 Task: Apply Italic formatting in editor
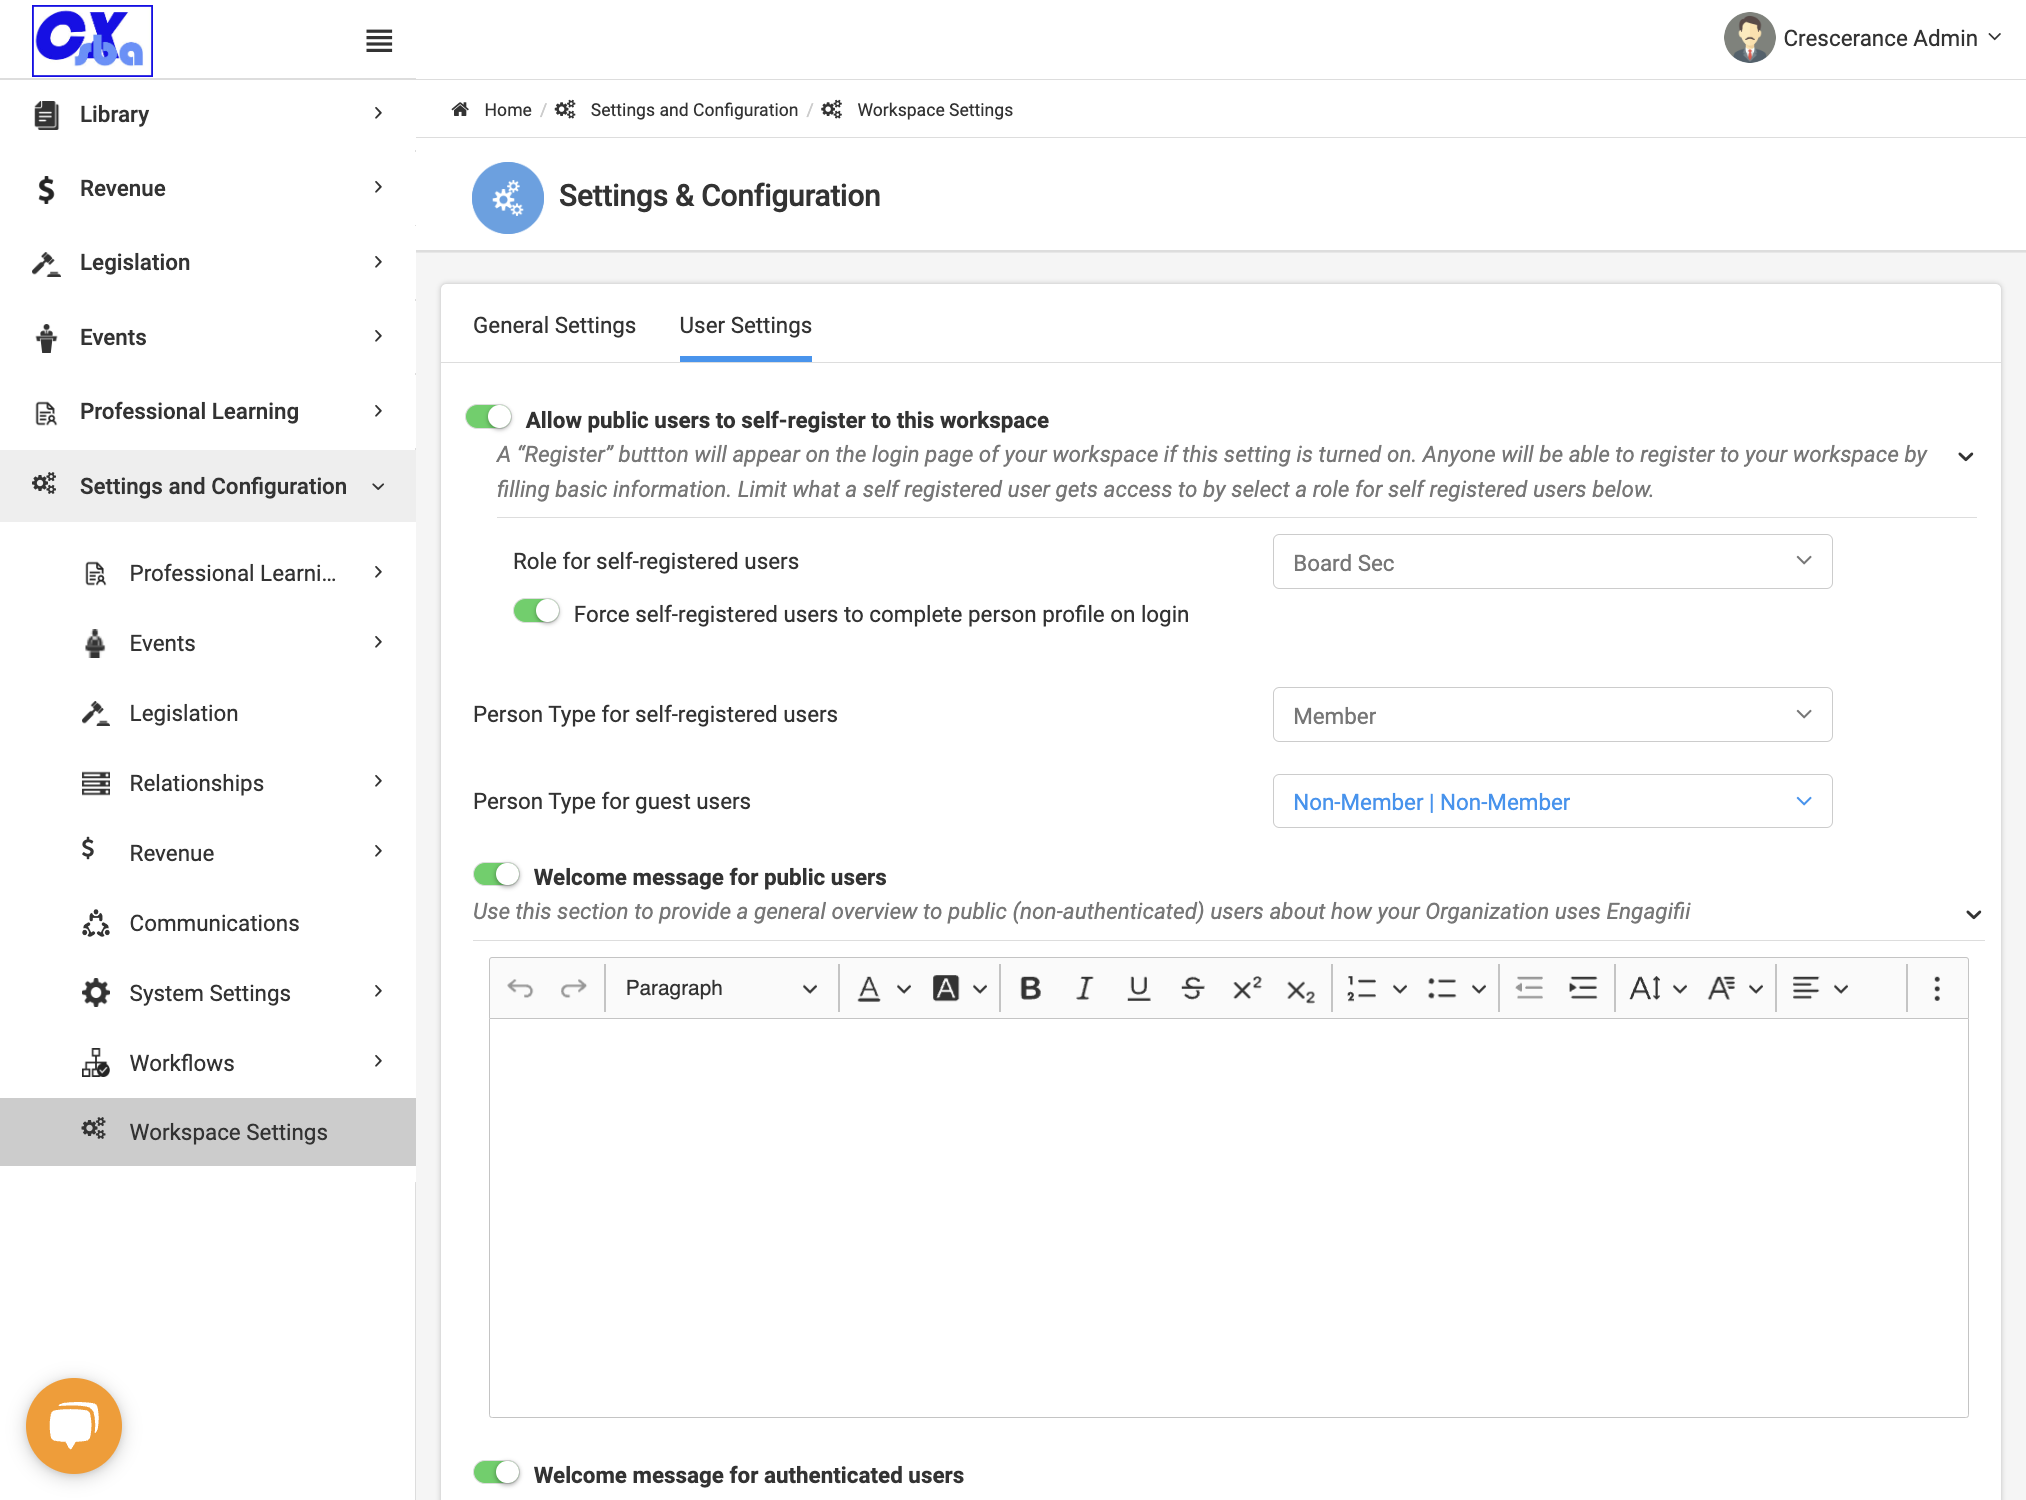pos(1084,988)
